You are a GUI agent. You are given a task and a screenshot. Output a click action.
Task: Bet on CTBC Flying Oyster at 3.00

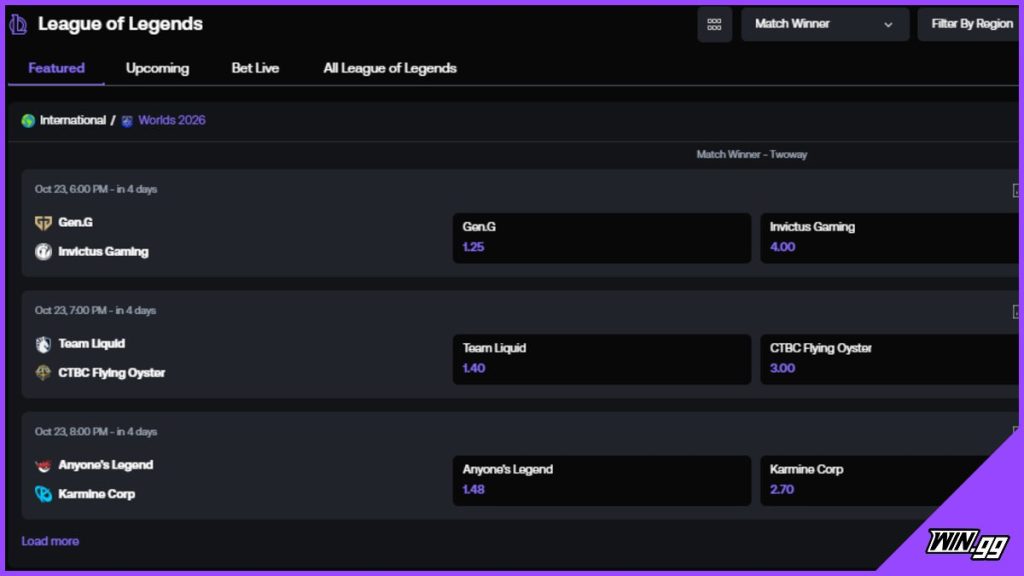tap(889, 359)
